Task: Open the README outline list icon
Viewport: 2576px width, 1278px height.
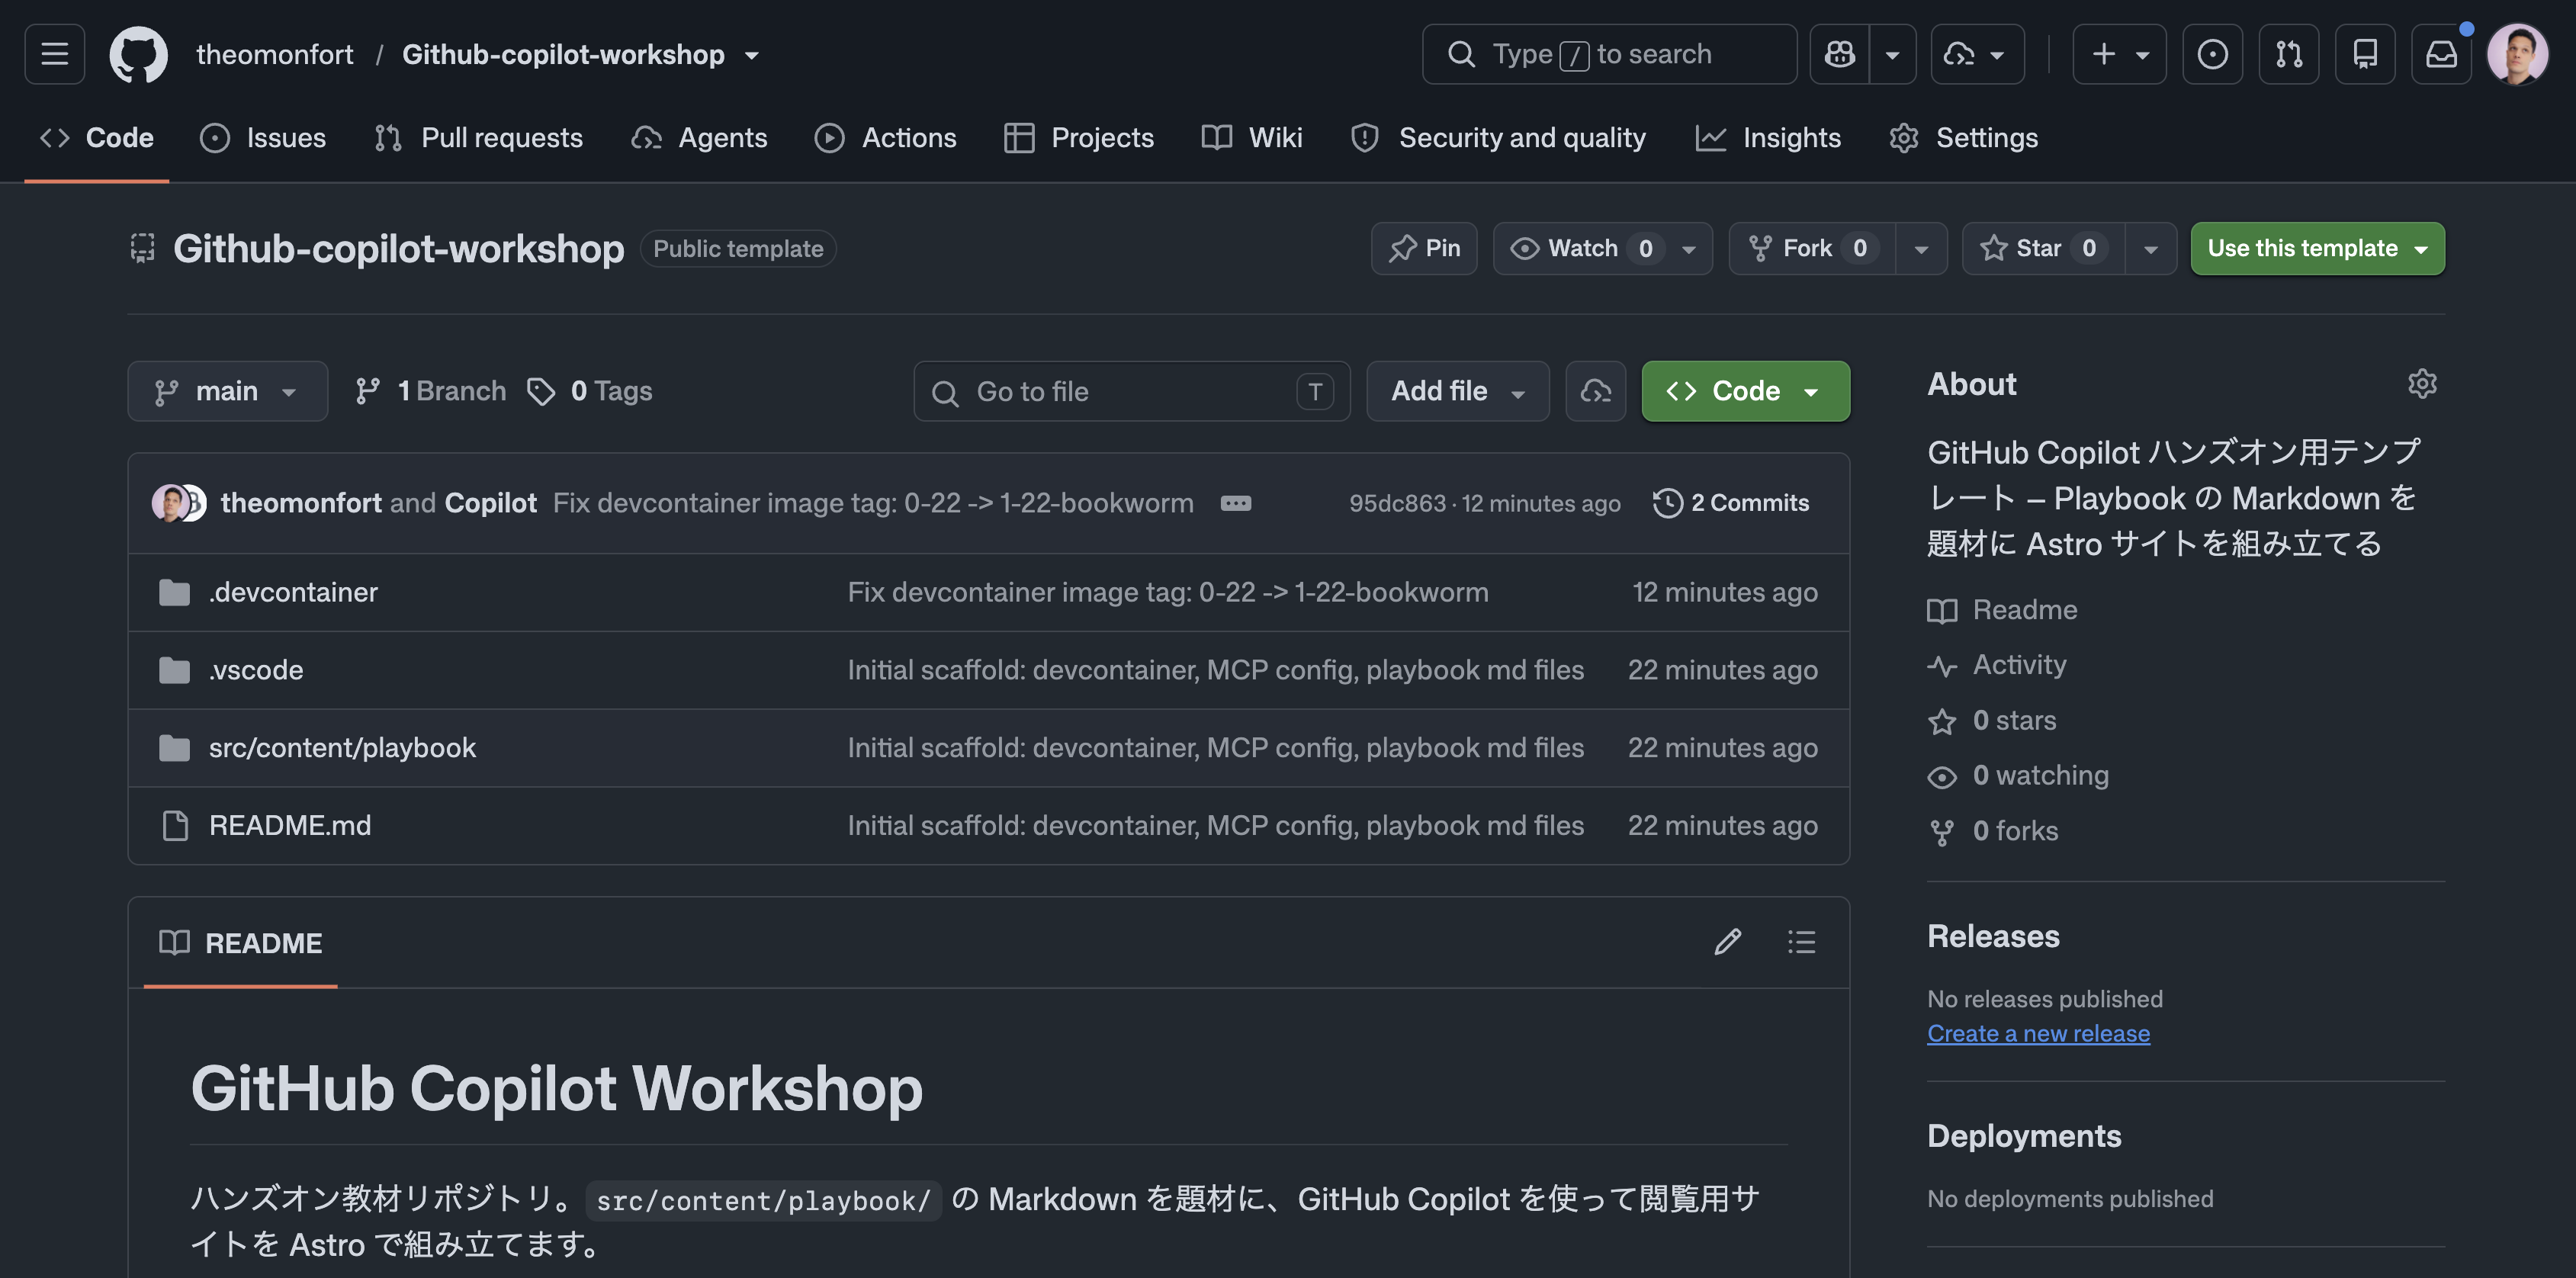Action: click(x=1801, y=942)
